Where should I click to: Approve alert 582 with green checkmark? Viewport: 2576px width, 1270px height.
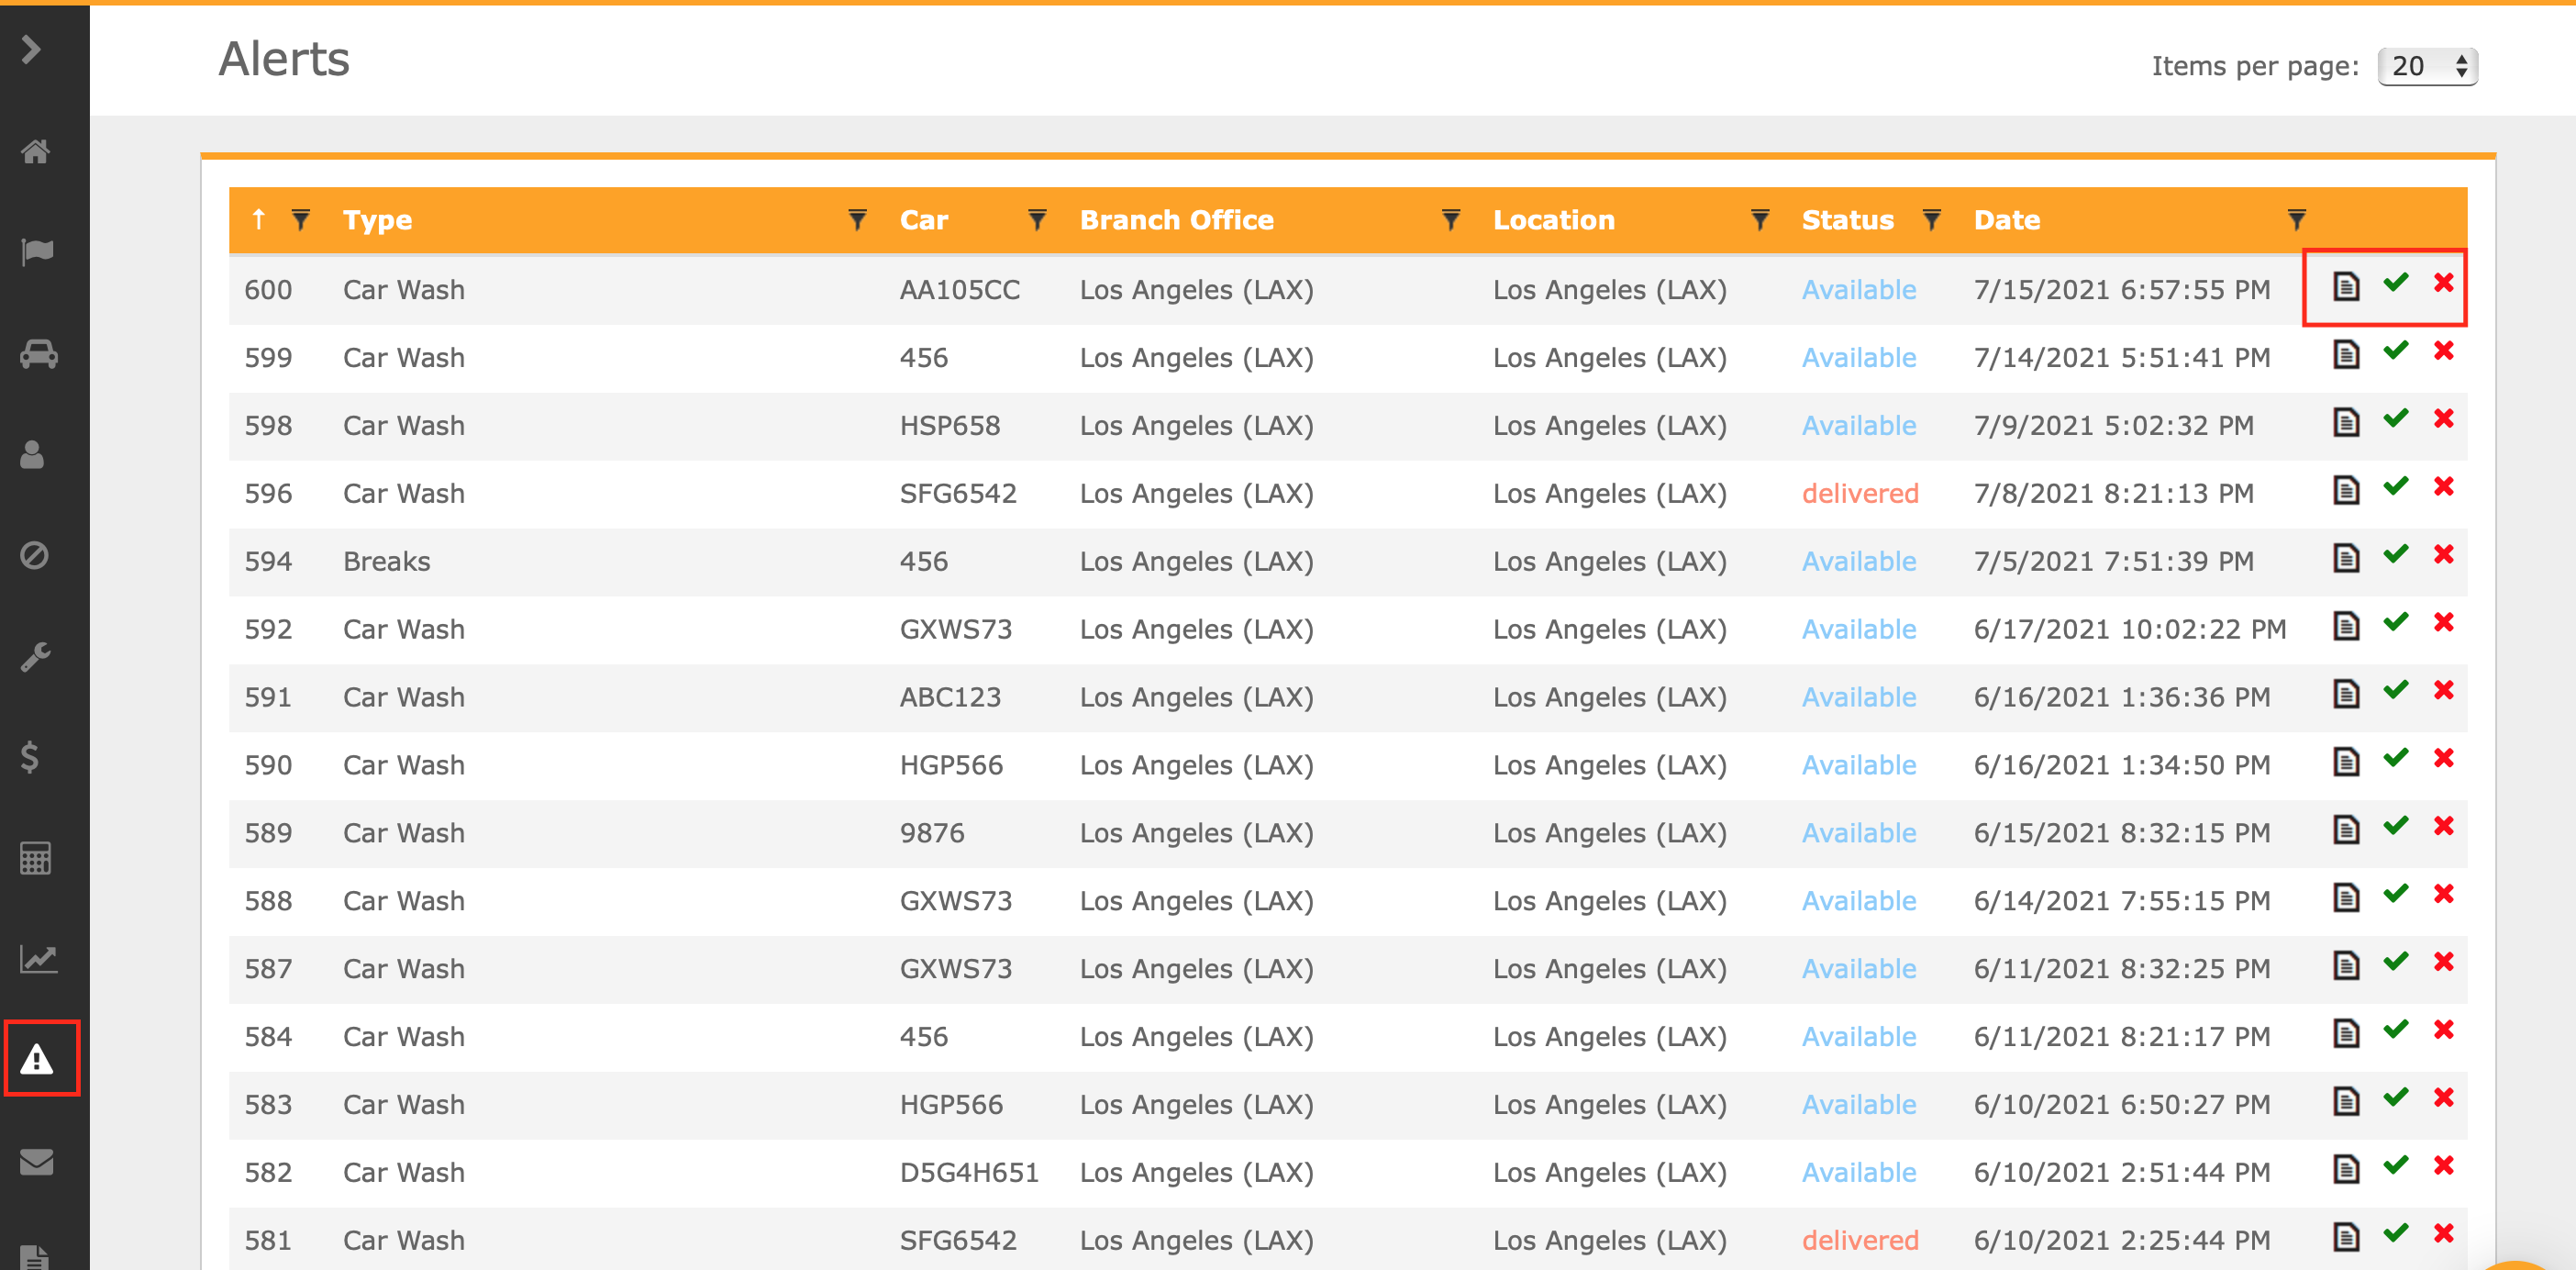pos(2395,1167)
